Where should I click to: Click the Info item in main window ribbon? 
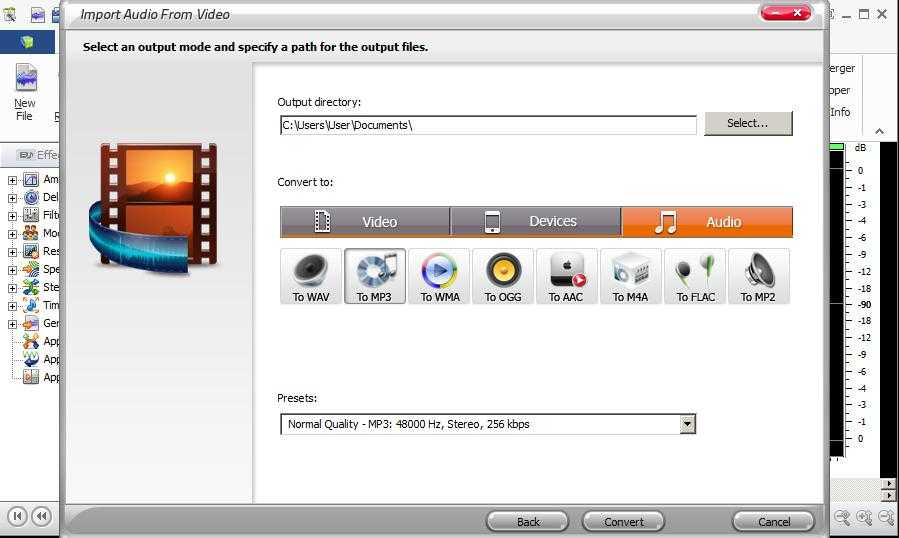coord(841,112)
